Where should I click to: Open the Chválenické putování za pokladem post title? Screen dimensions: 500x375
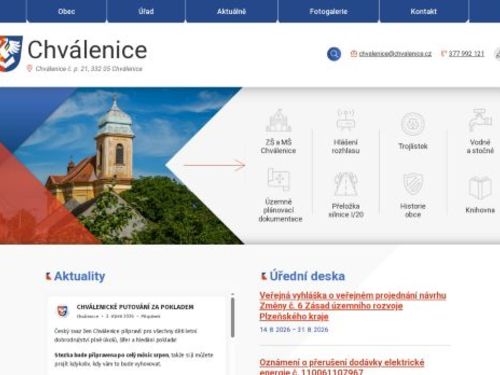pos(135,307)
